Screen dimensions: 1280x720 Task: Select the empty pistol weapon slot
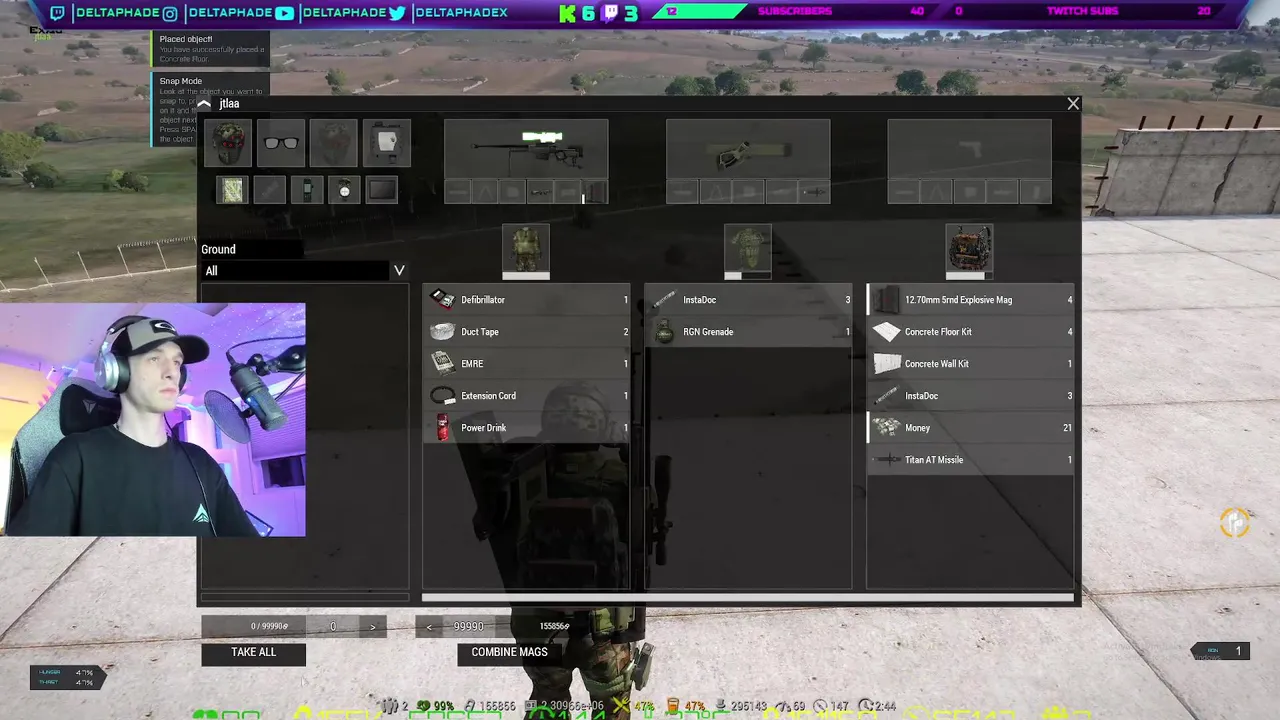[970, 149]
